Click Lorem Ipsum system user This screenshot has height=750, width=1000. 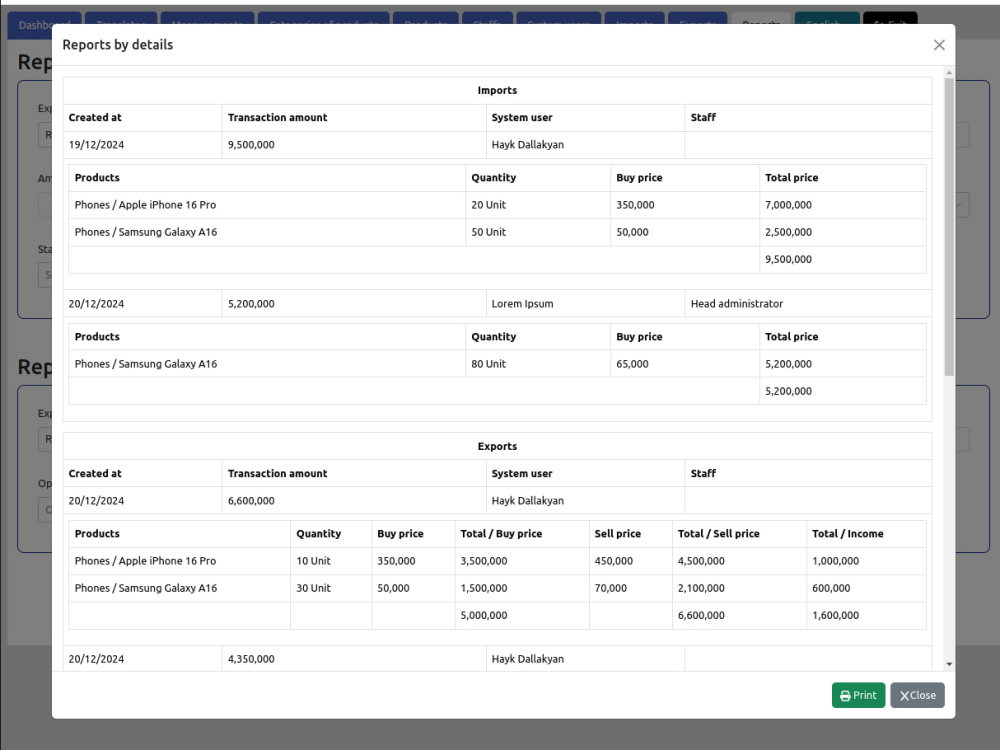pos(522,304)
